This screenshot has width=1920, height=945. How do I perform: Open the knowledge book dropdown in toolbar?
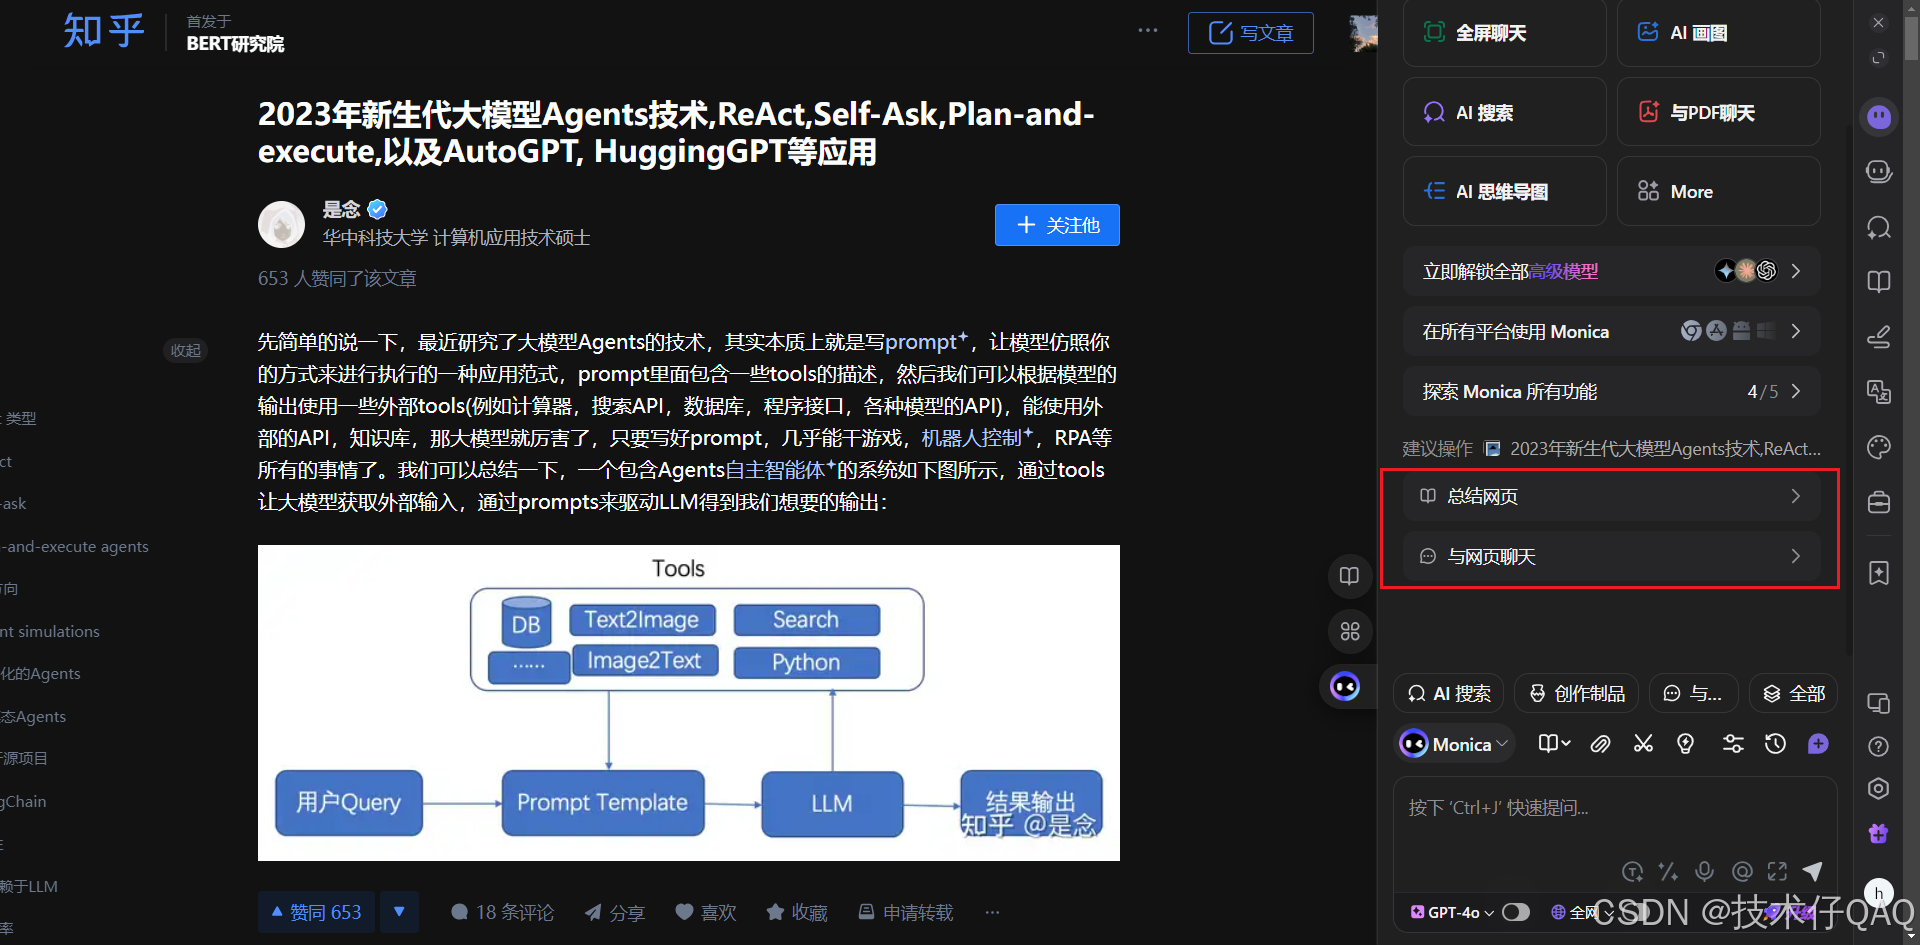coord(1554,743)
